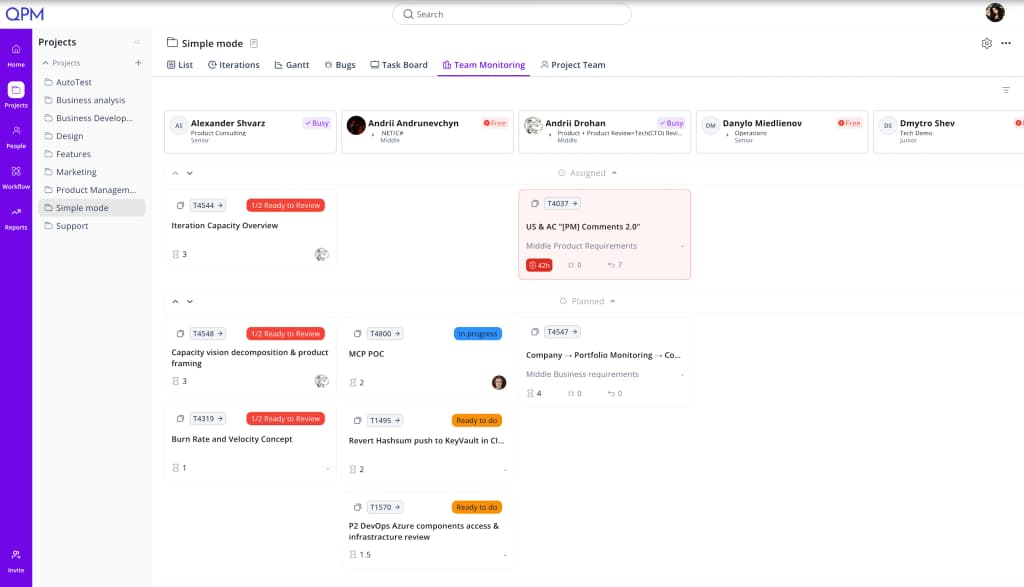Click the assignee avatar on MCP POC card
This screenshot has width=1024, height=587.
[499, 383]
